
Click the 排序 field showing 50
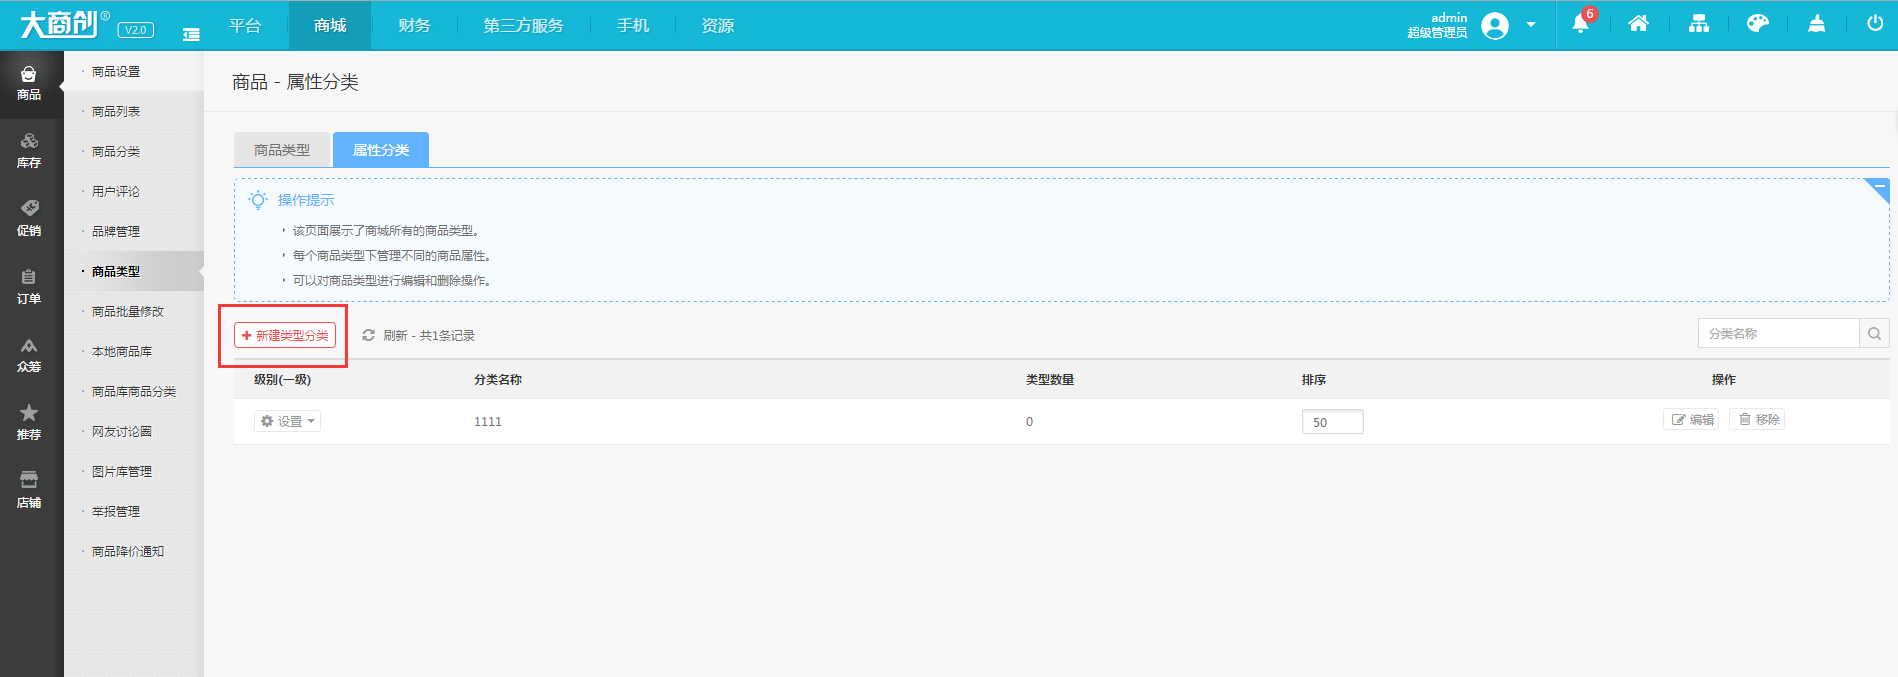[x=1332, y=422]
